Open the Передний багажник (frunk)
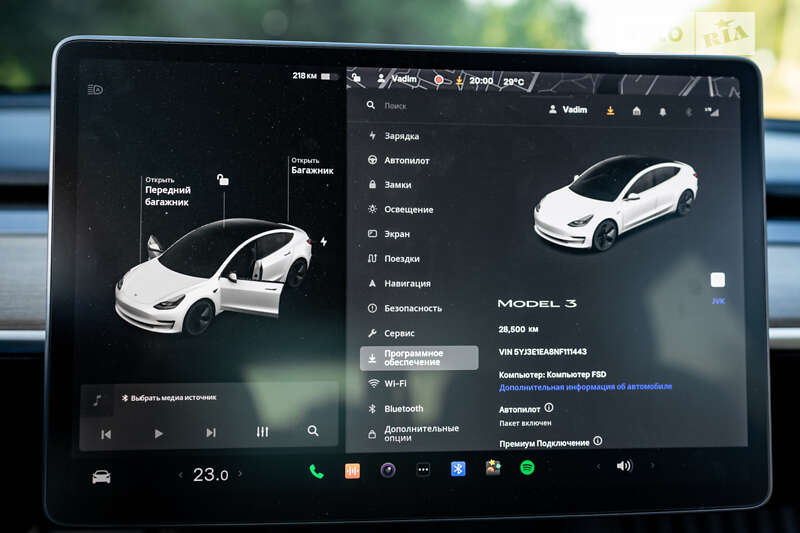This screenshot has width=800, height=533. (x=168, y=192)
